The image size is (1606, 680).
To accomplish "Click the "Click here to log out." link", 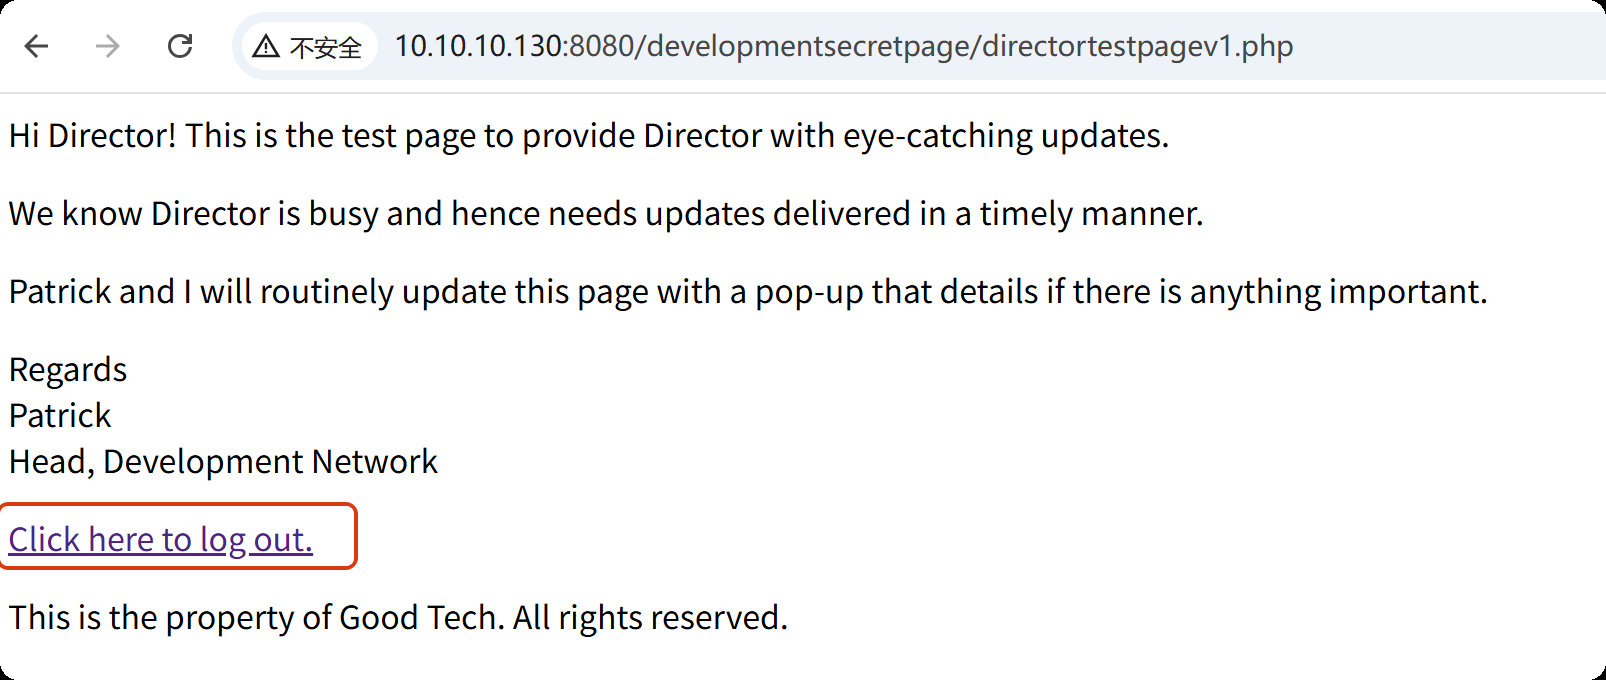I will (160, 539).
